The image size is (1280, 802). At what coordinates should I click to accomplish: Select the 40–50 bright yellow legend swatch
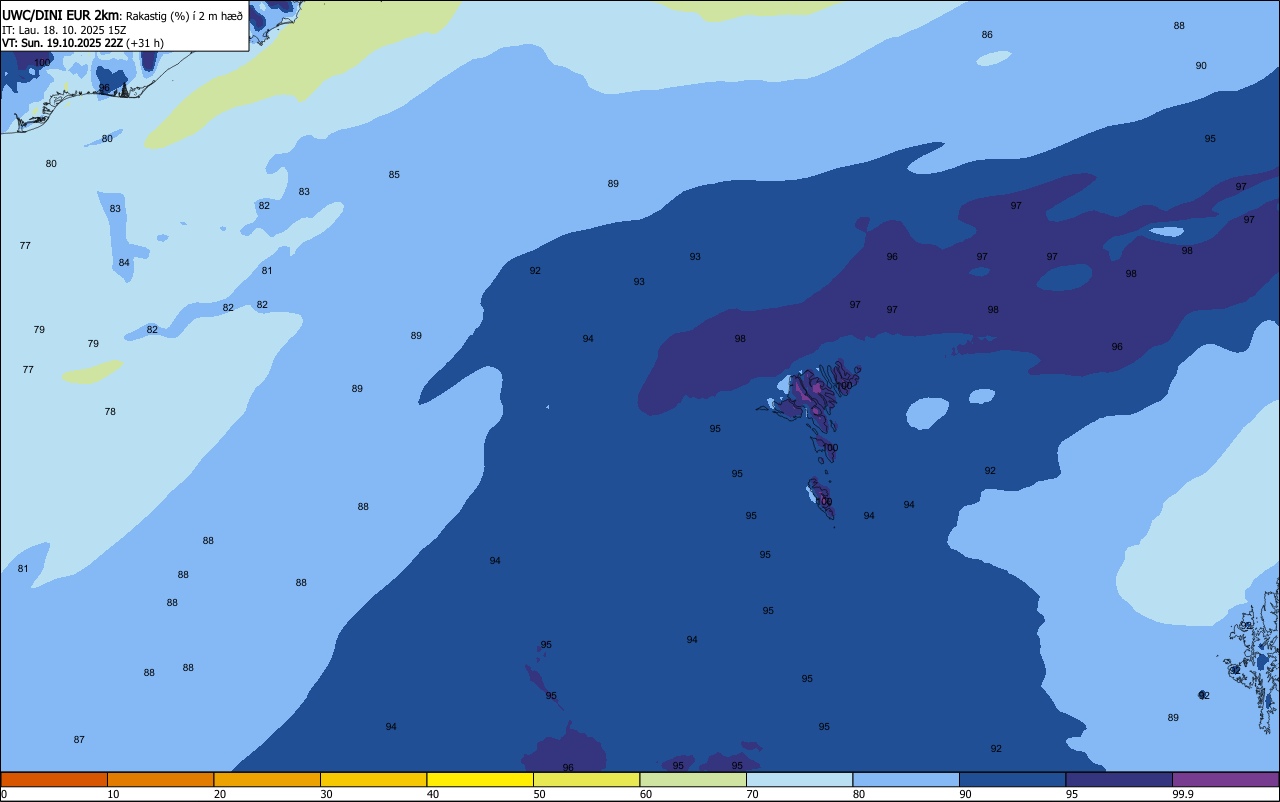tap(480, 779)
